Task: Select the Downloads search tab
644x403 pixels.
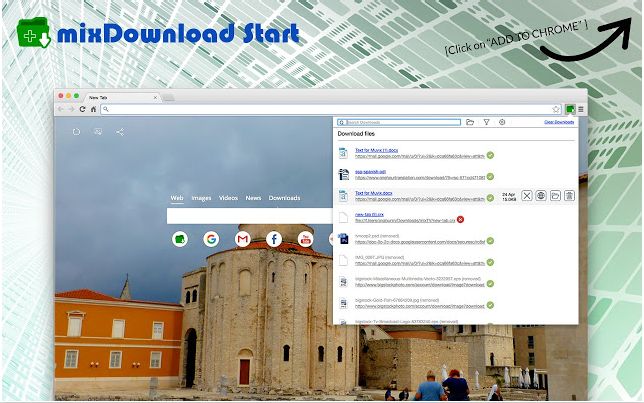Action: point(284,198)
